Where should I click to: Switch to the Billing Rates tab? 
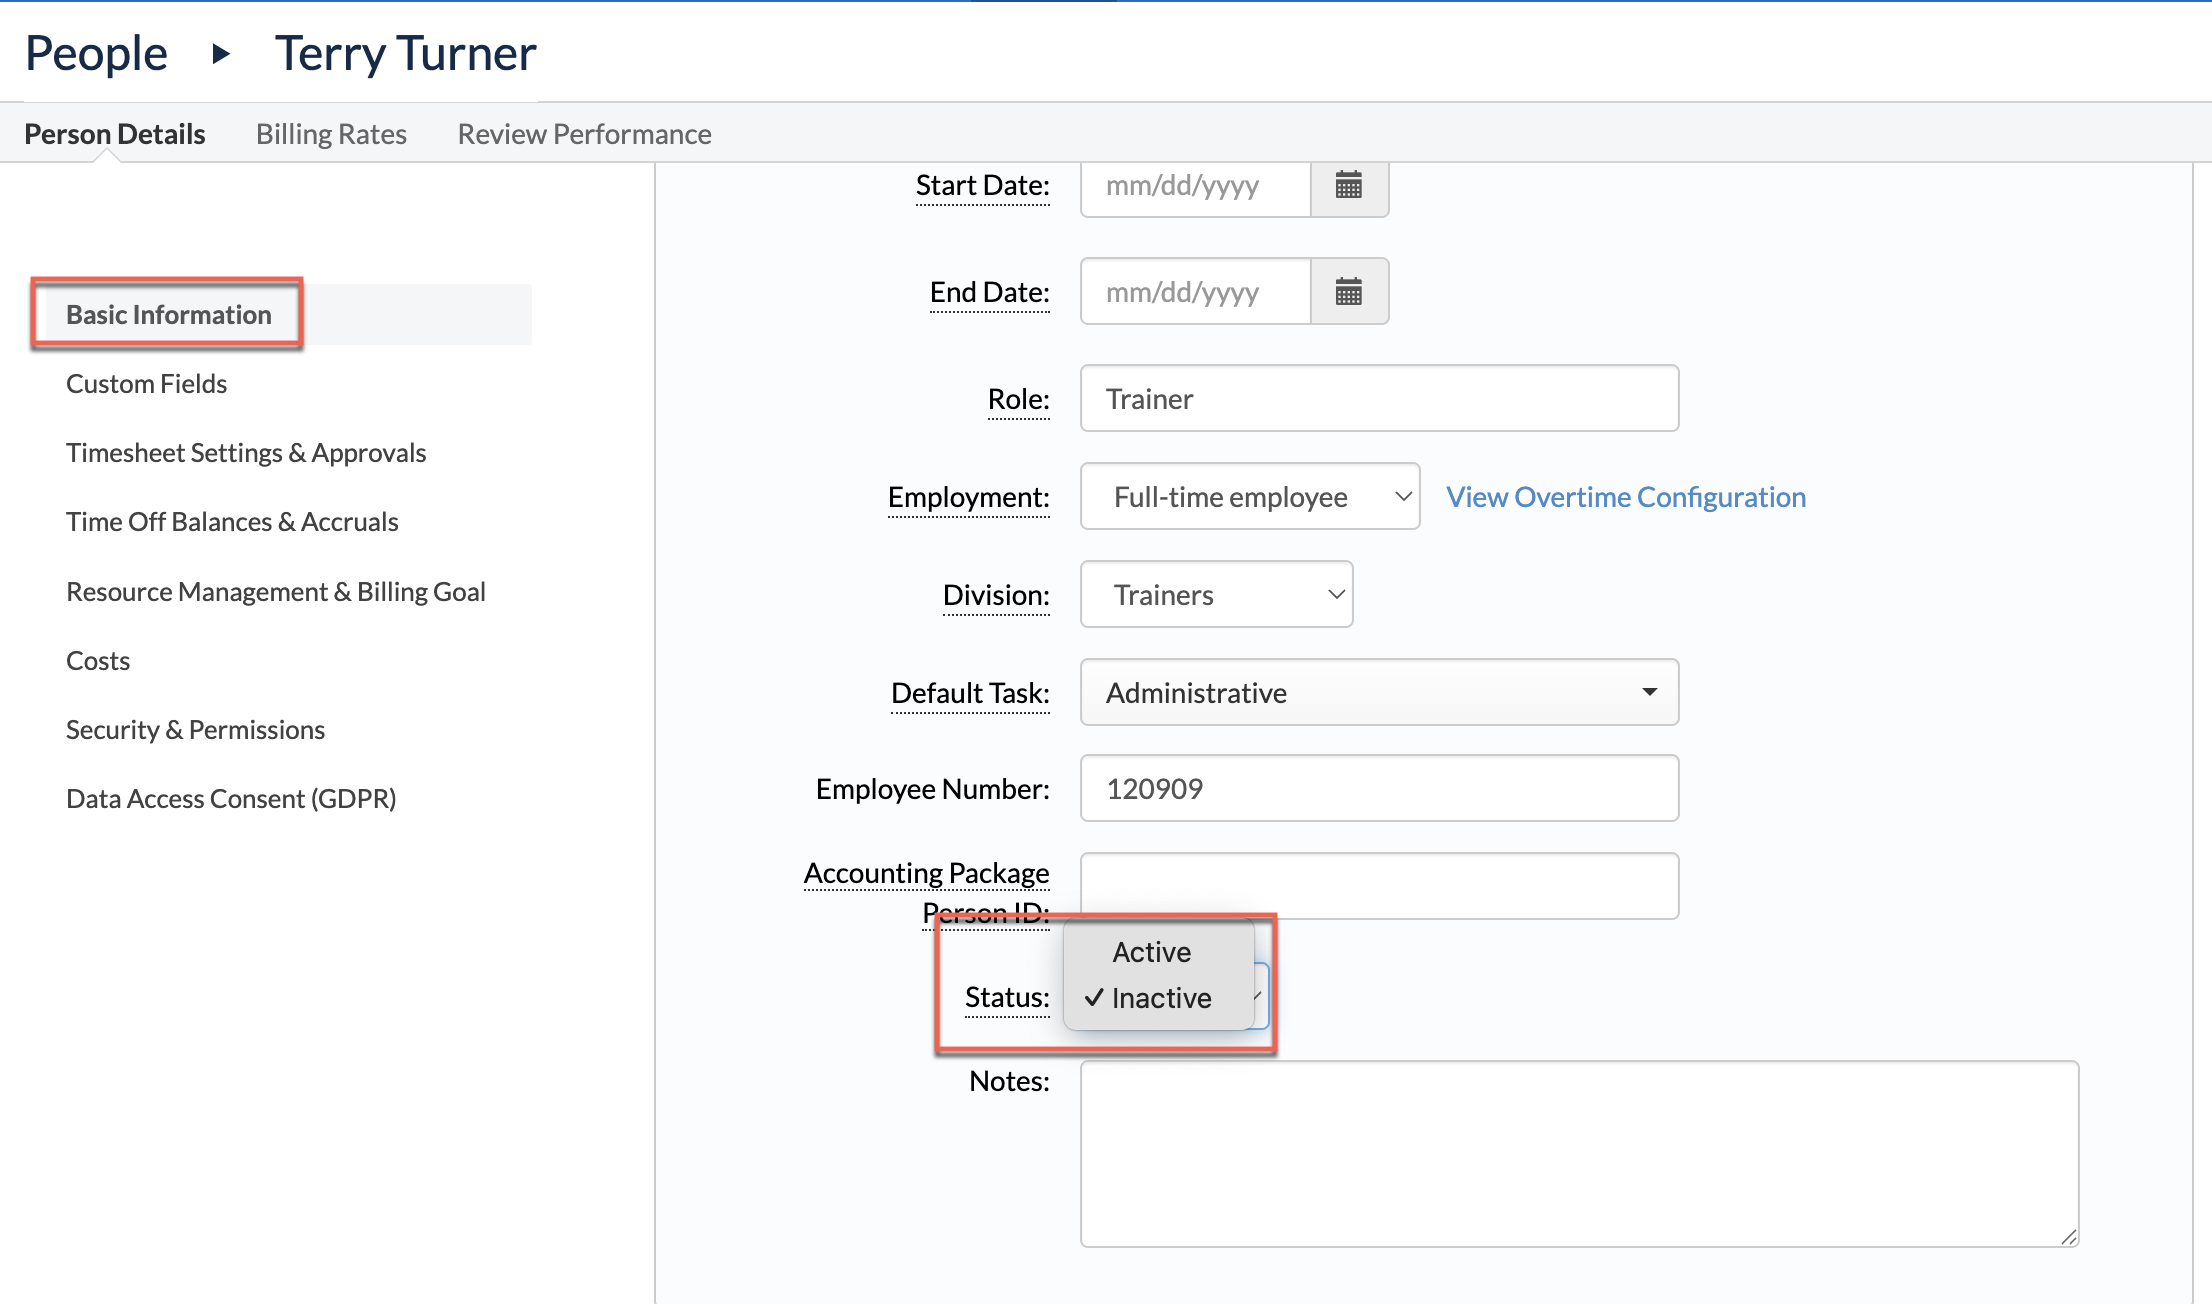[331, 133]
